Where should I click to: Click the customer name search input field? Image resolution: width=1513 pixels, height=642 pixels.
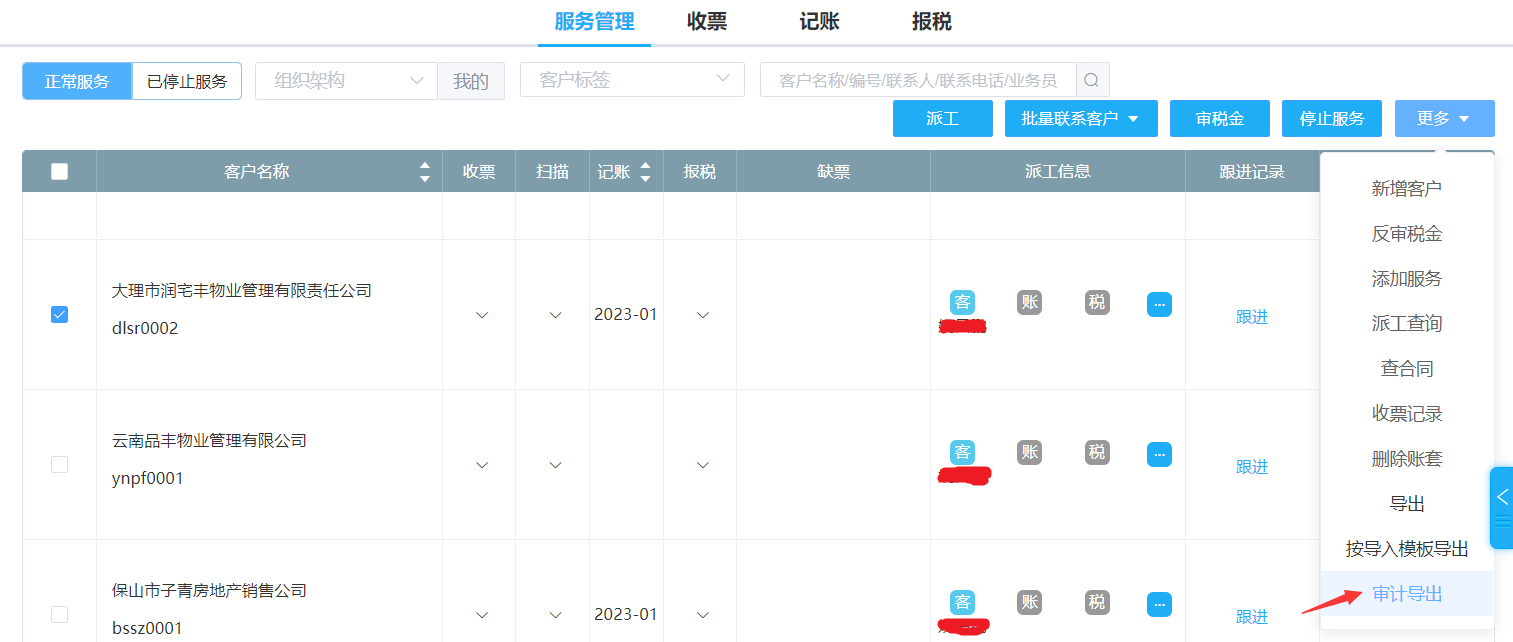click(917, 80)
